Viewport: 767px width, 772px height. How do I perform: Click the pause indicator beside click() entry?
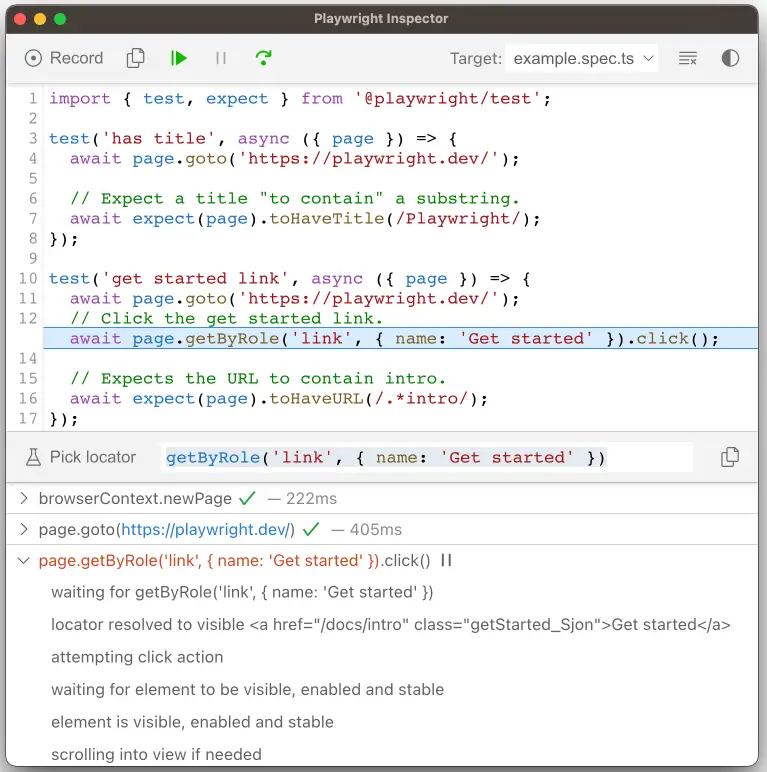[446, 561]
